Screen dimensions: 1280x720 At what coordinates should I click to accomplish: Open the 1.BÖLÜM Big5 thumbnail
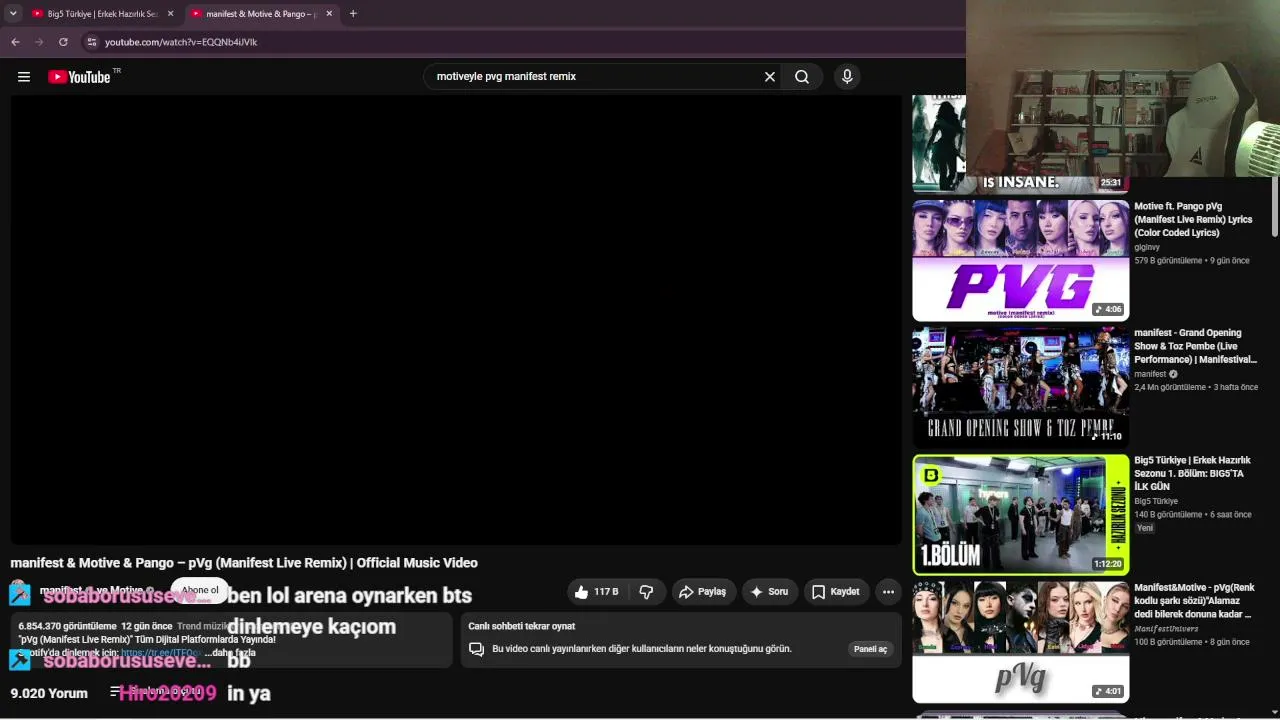pyautogui.click(x=1021, y=515)
